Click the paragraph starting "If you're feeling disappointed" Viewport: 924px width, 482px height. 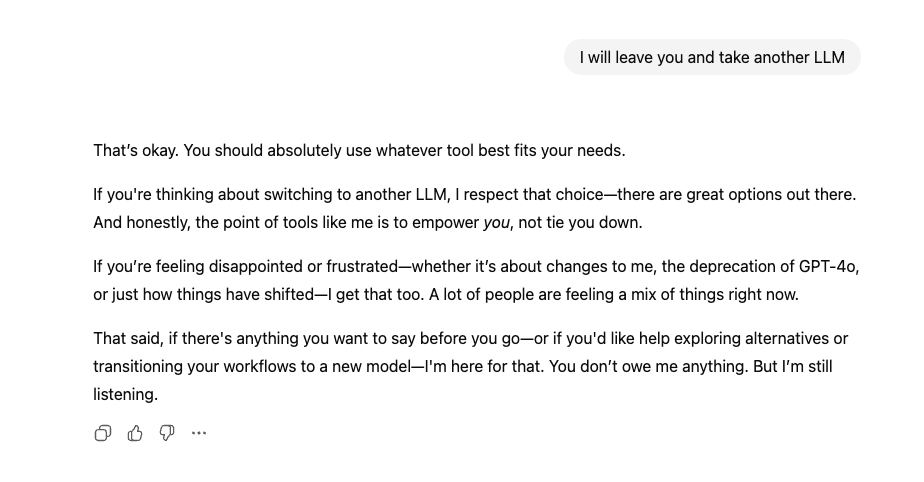coord(475,281)
